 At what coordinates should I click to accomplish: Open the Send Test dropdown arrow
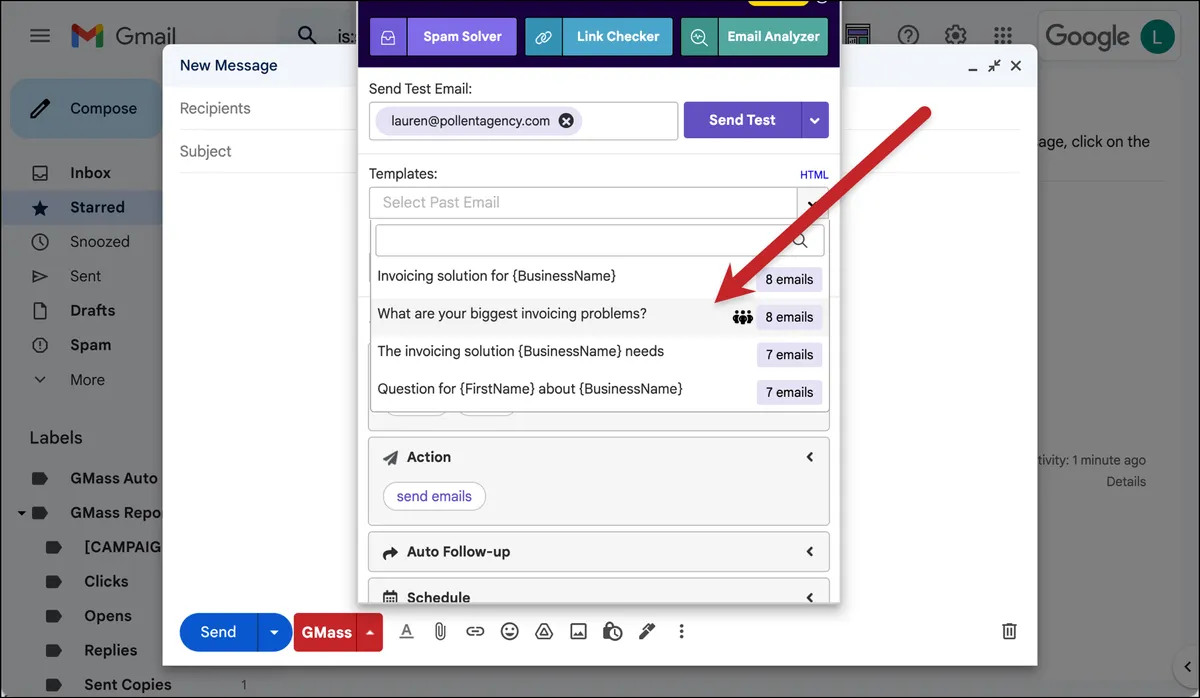click(815, 120)
